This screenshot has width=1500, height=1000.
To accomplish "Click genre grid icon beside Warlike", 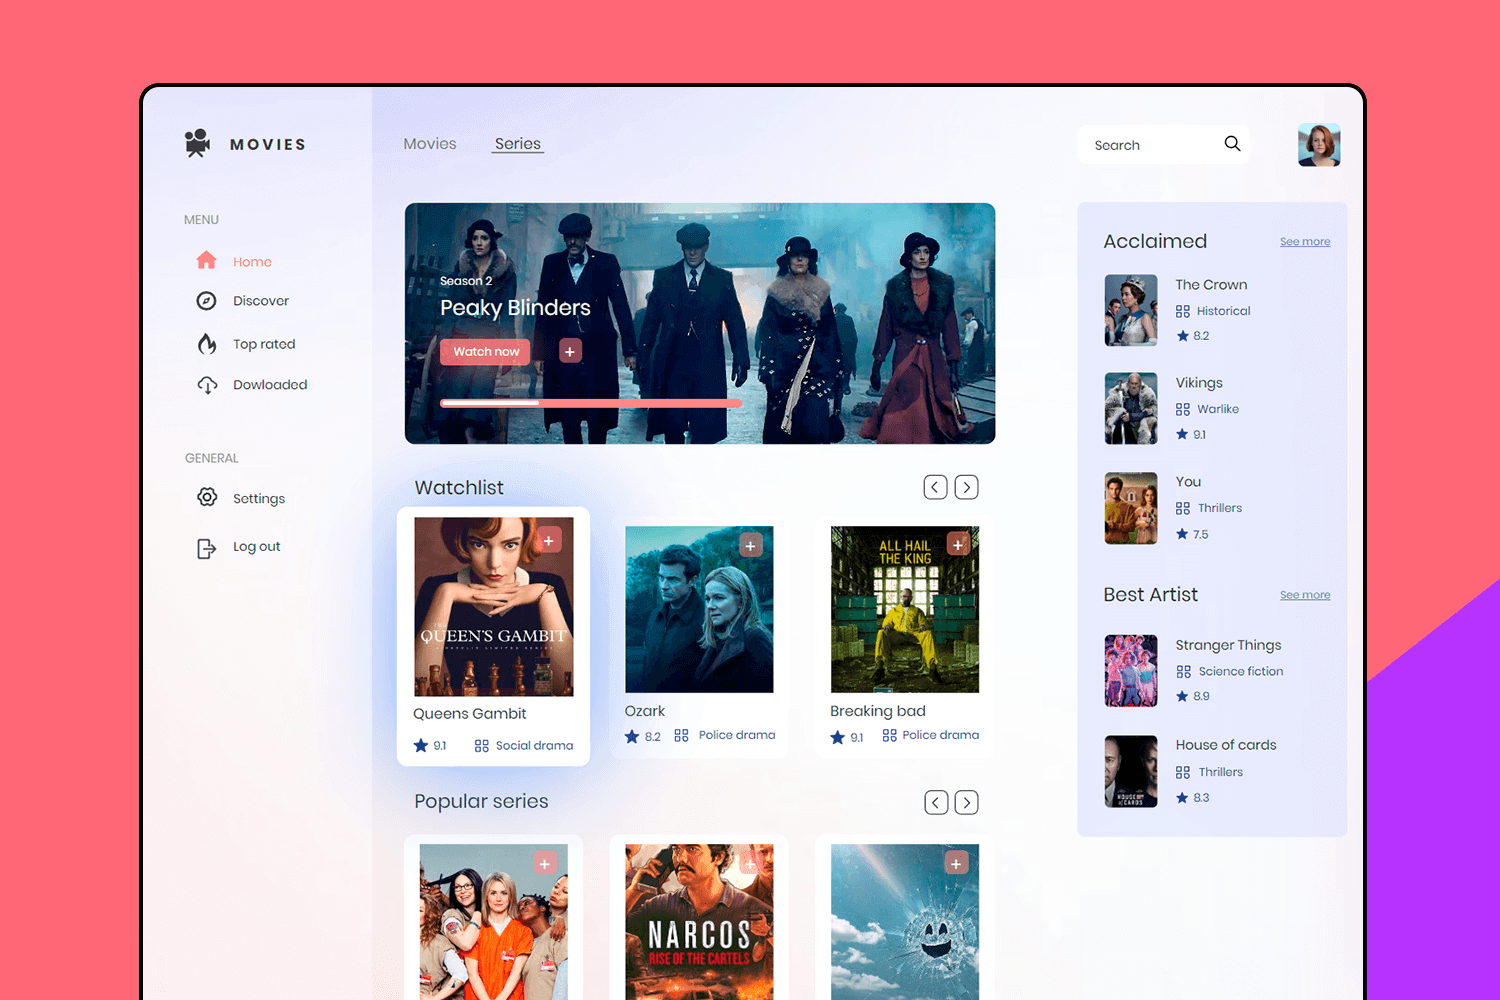I will (x=1183, y=409).
